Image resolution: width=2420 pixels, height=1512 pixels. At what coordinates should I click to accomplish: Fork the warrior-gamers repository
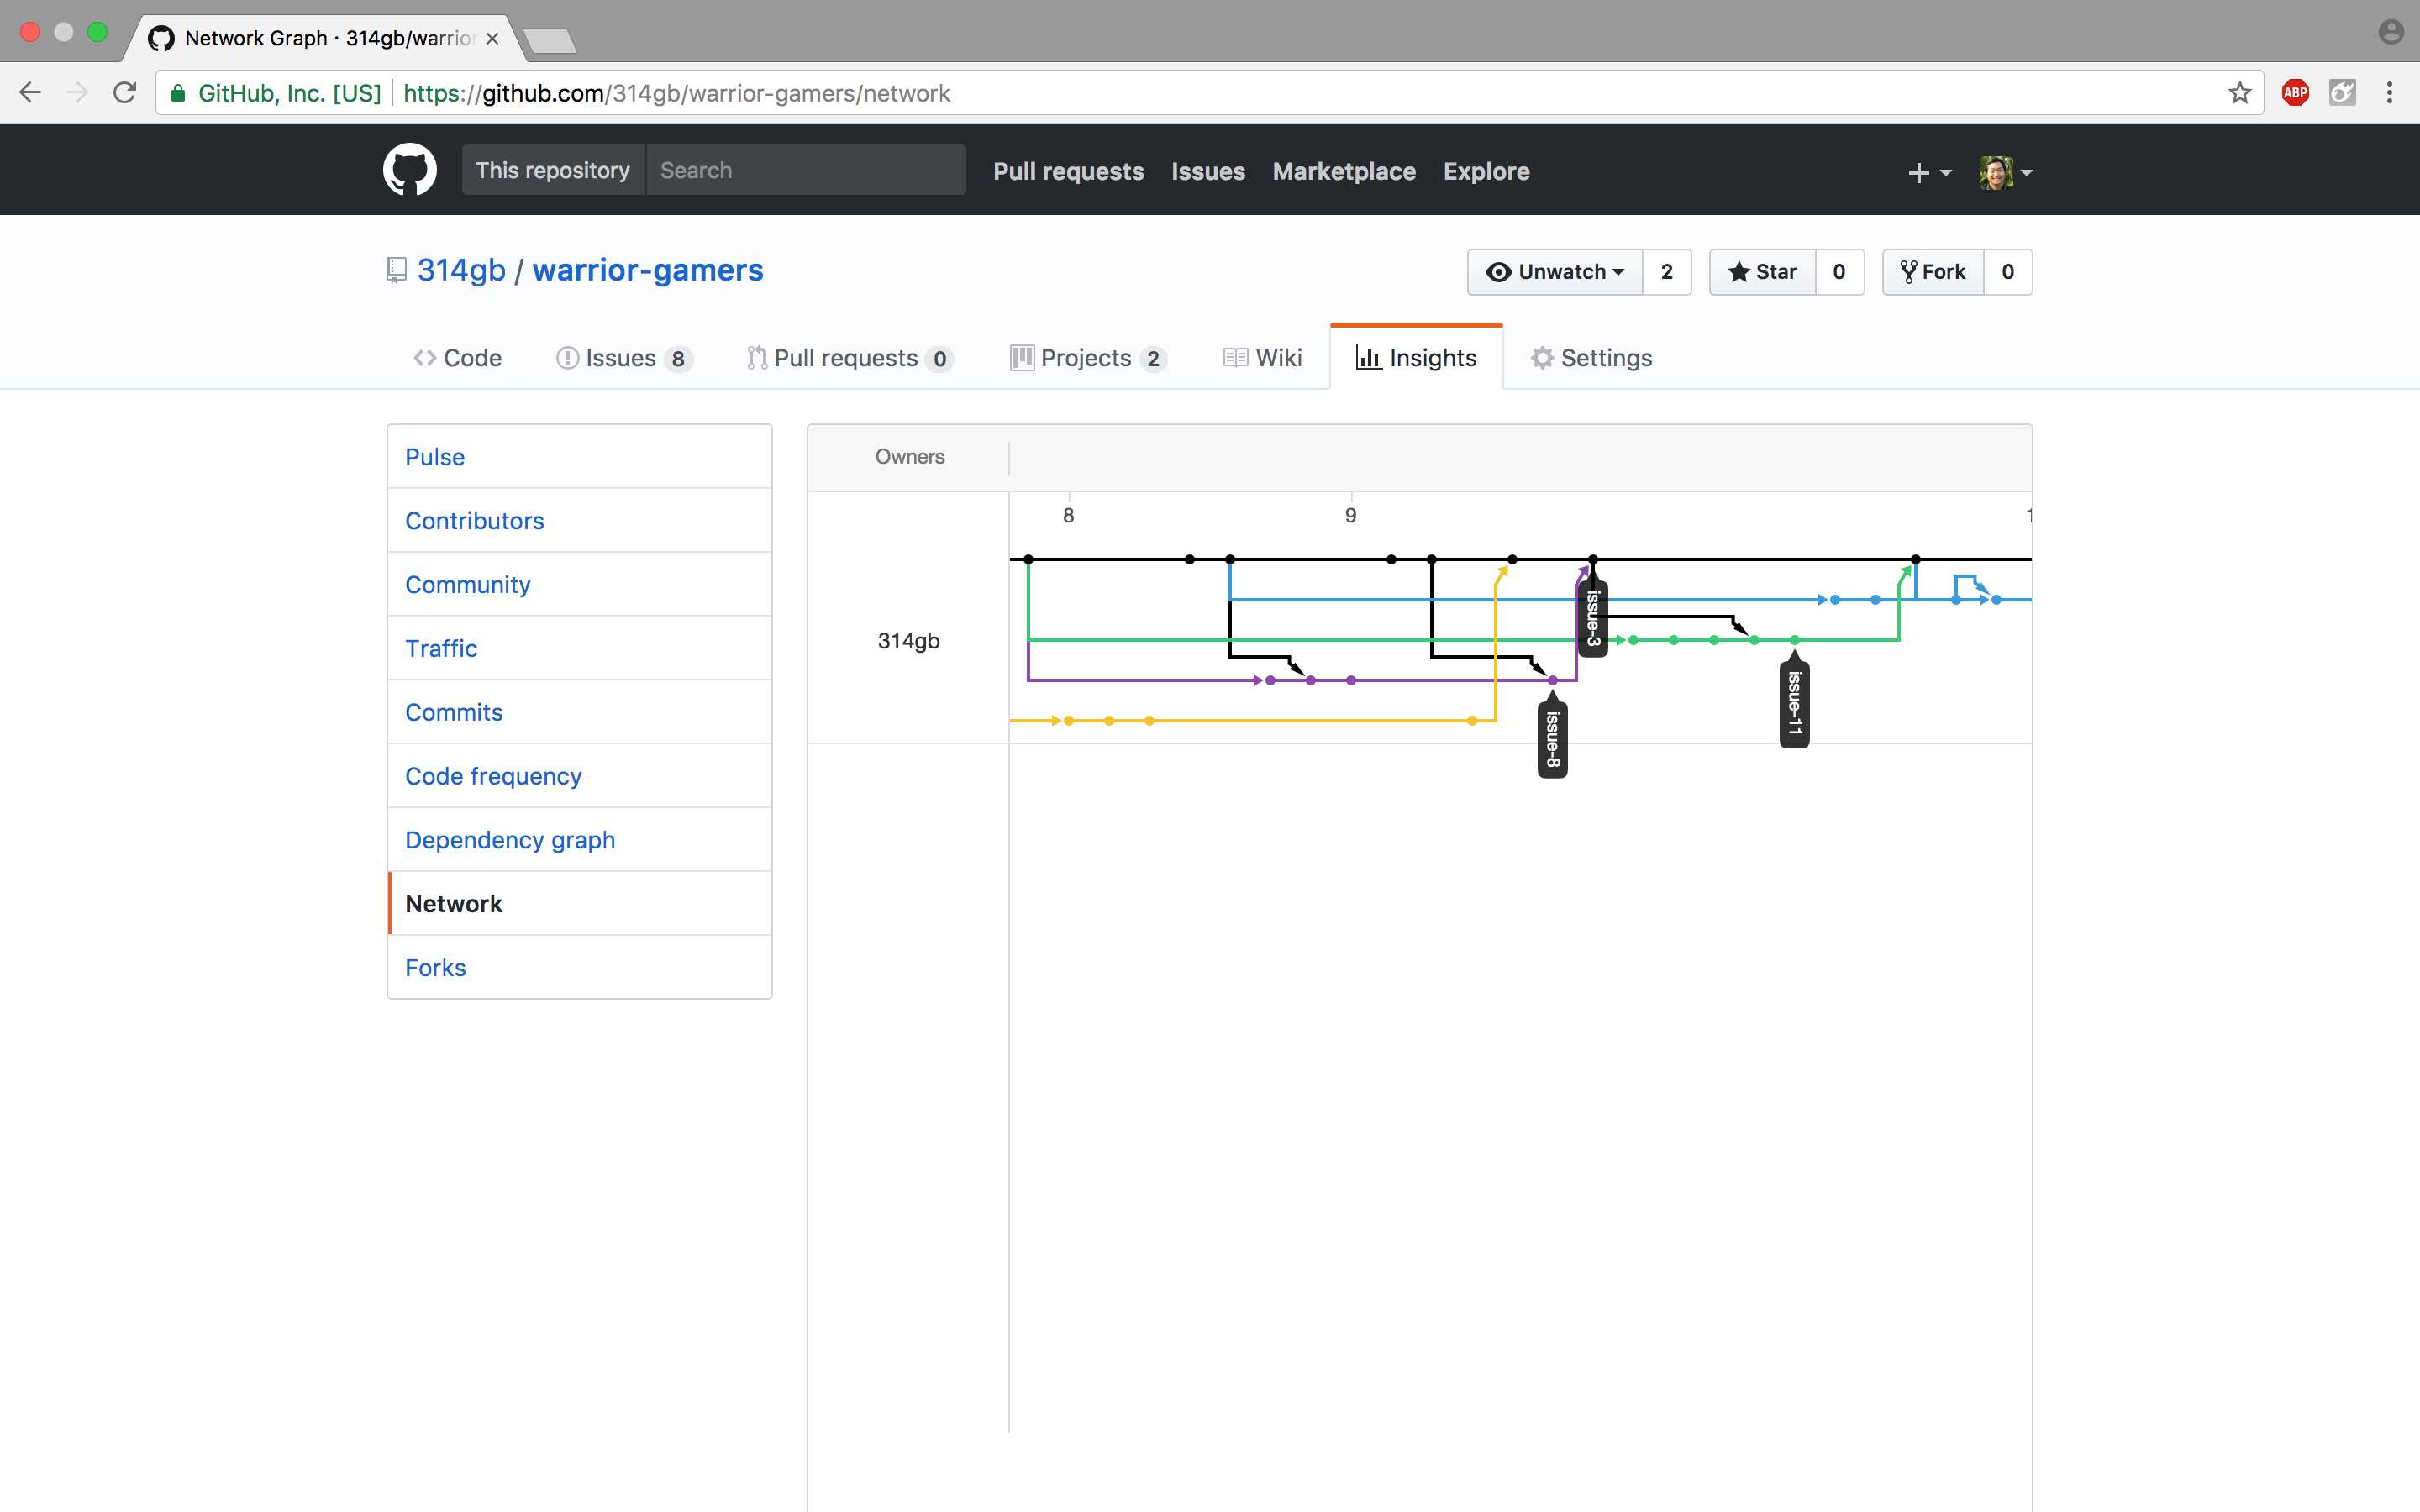tap(1933, 272)
